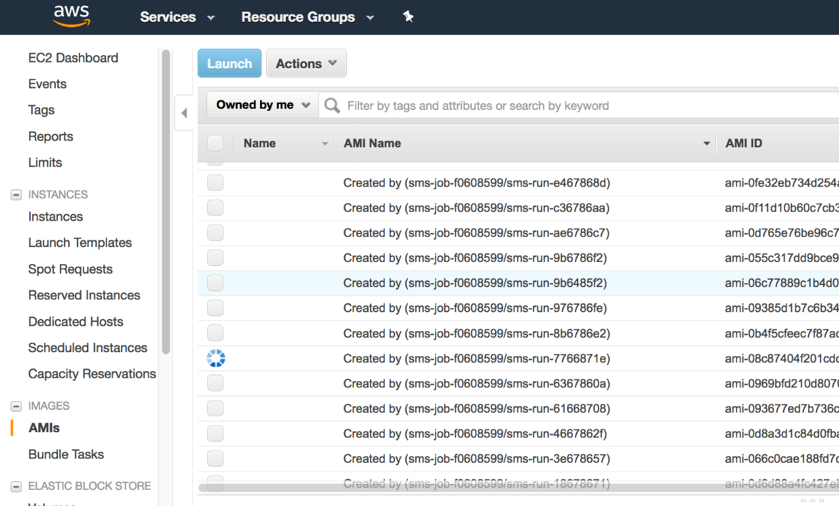Viewport: 839px width, 506px height.
Task: Click the AWS logo home icon
Action: click(72, 16)
